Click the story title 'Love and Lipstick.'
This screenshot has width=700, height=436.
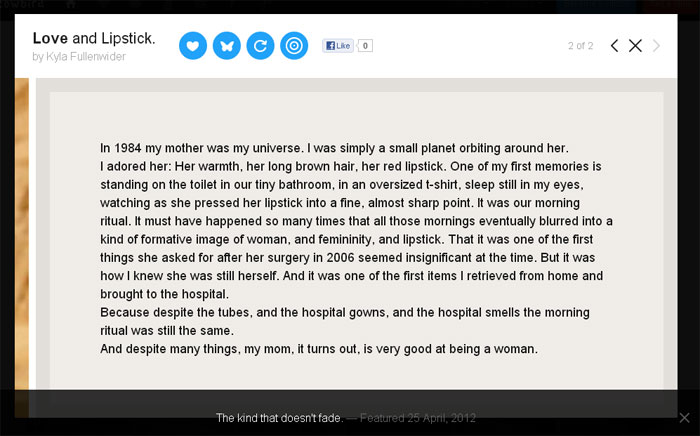pyautogui.click(x=94, y=38)
